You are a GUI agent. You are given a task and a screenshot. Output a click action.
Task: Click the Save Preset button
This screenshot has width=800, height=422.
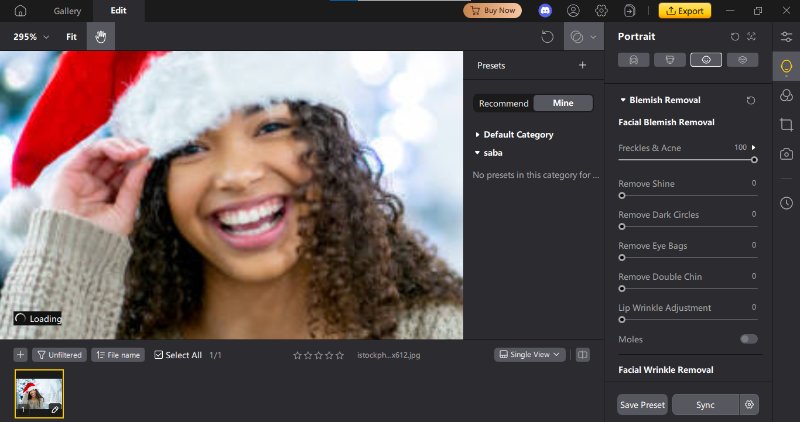[x=642, y=405]
